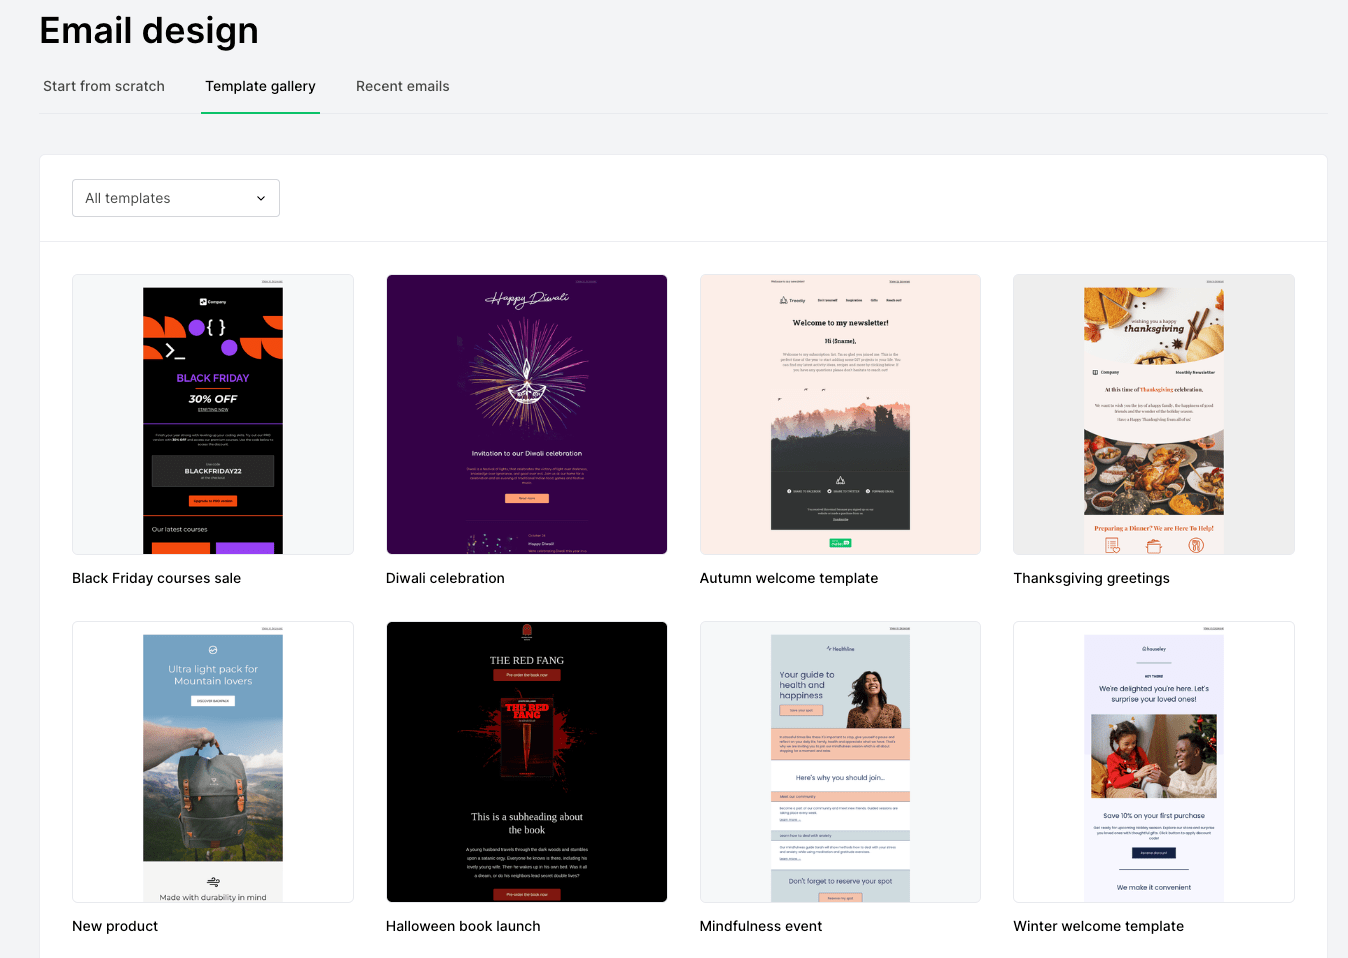Pick the Thanksgiving greetings template preview
The image size is (1348, 958).
1154,415
